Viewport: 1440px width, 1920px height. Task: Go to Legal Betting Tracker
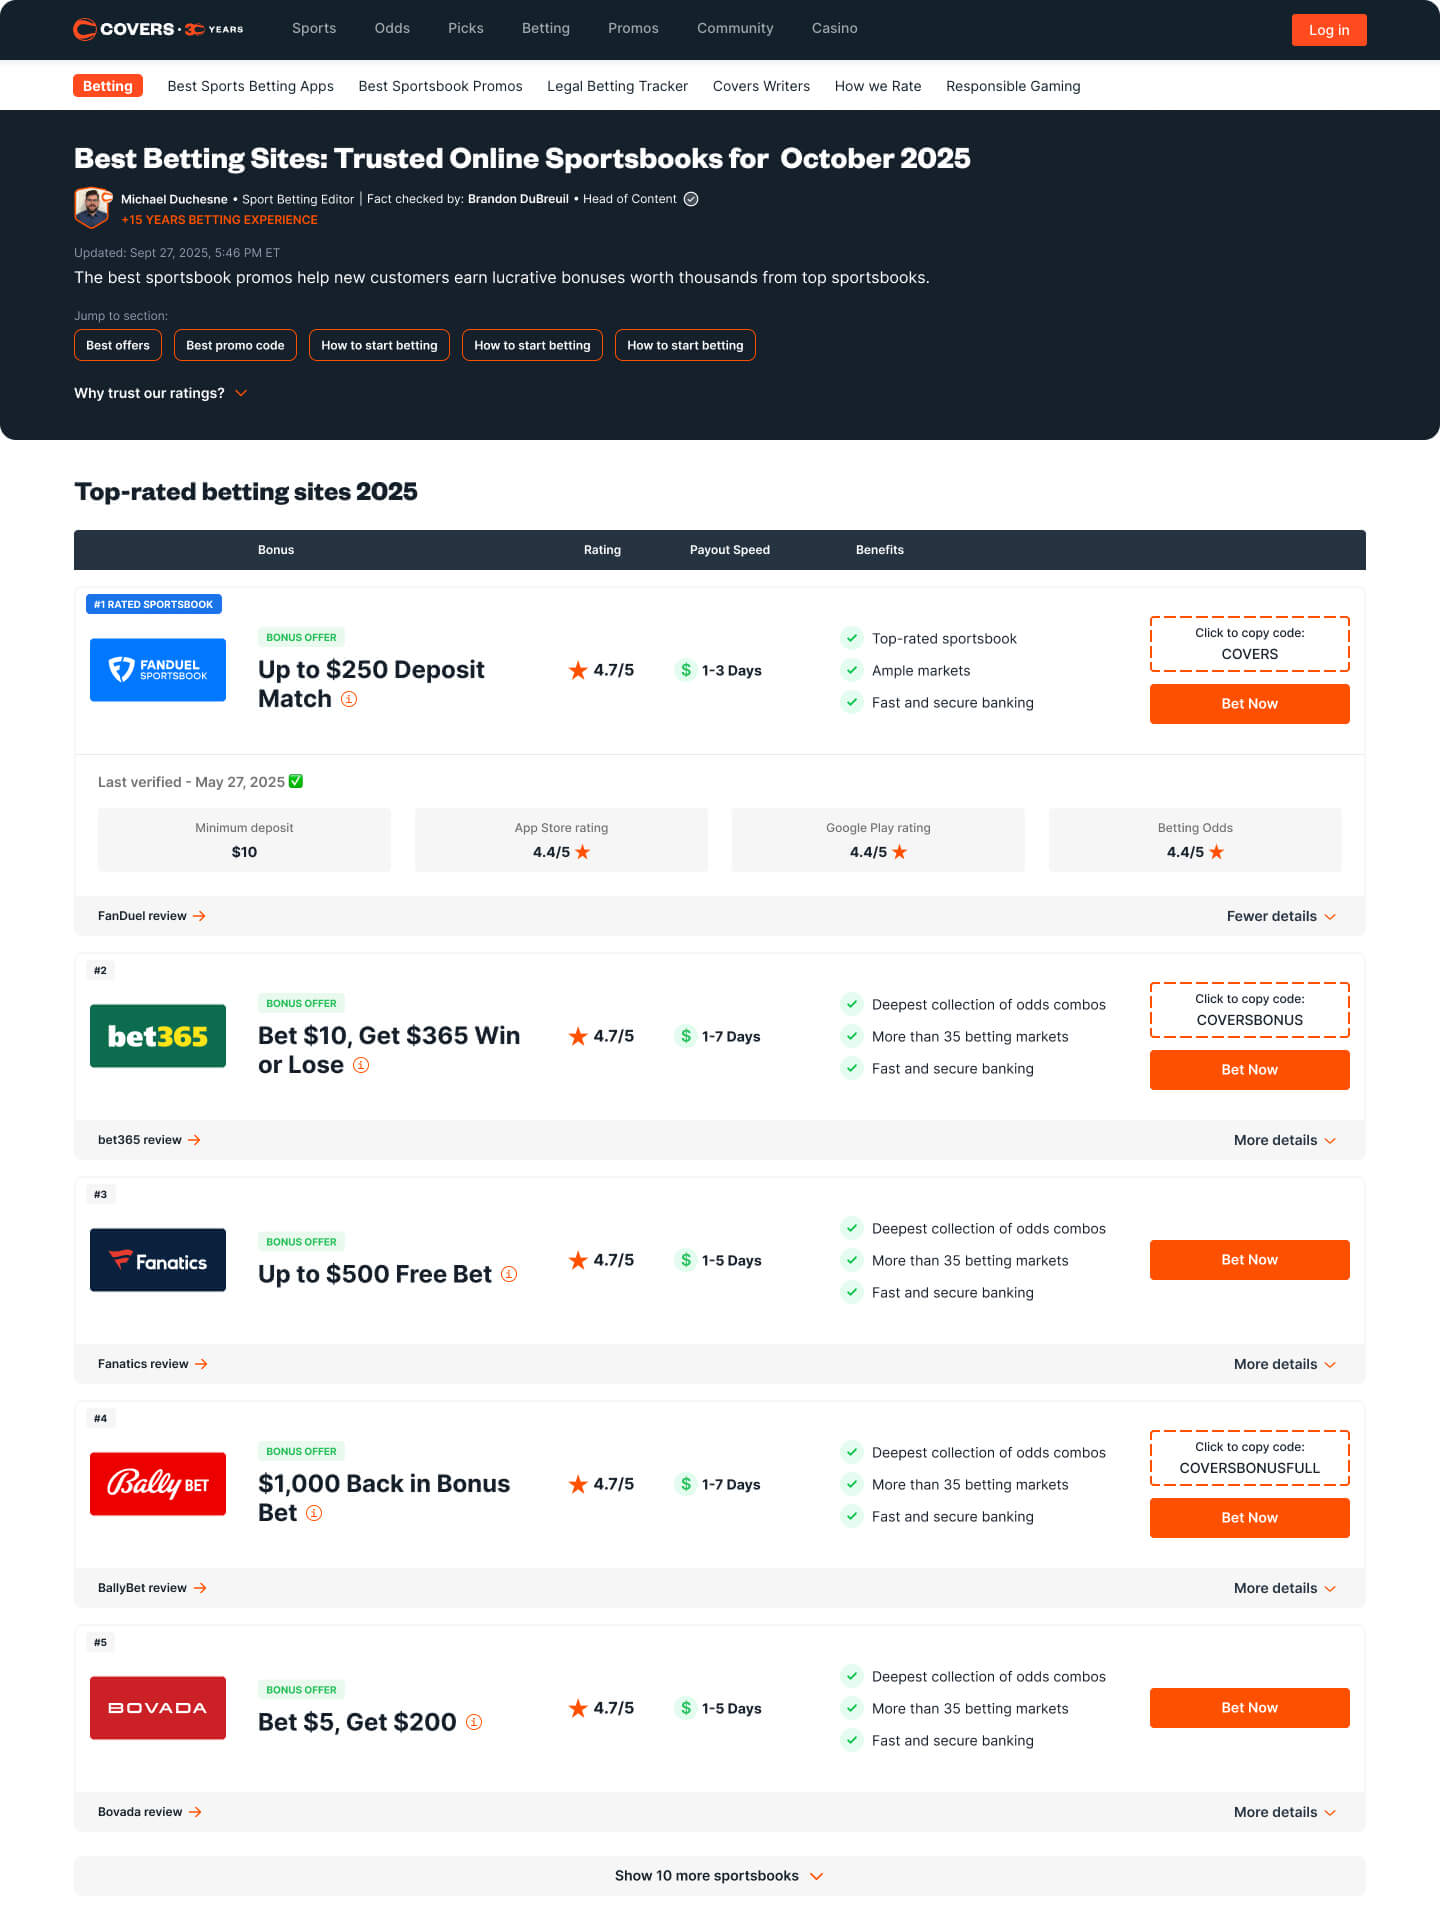(617, 86)
